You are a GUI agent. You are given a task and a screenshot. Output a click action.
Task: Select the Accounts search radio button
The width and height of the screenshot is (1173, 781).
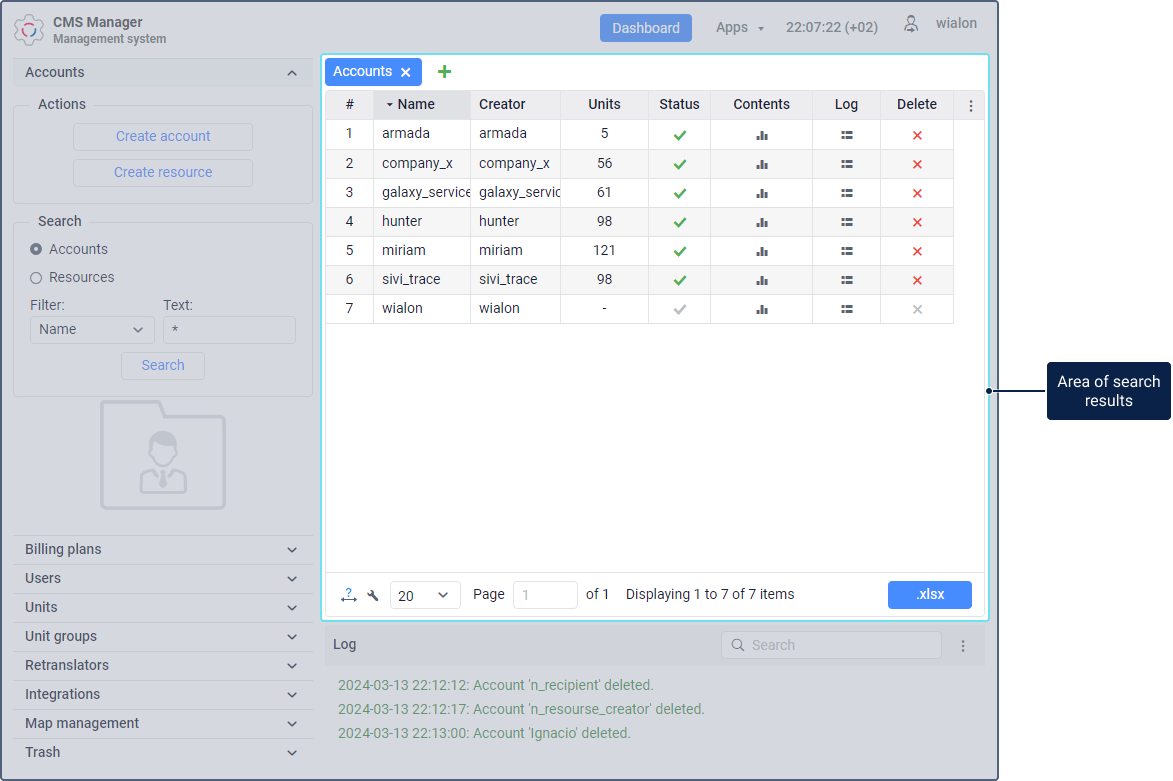point(36,249)
